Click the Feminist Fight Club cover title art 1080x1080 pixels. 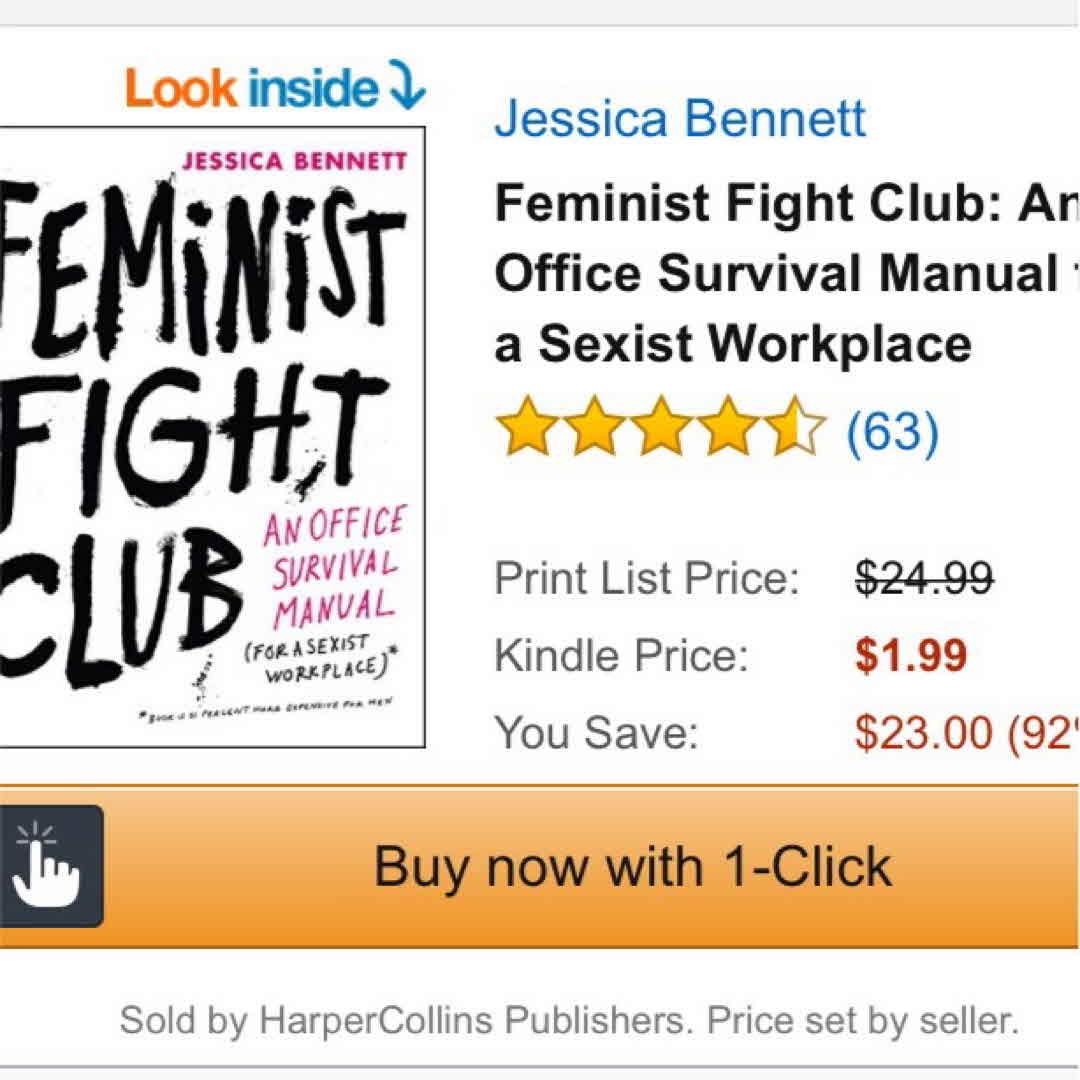click(190, 420)
